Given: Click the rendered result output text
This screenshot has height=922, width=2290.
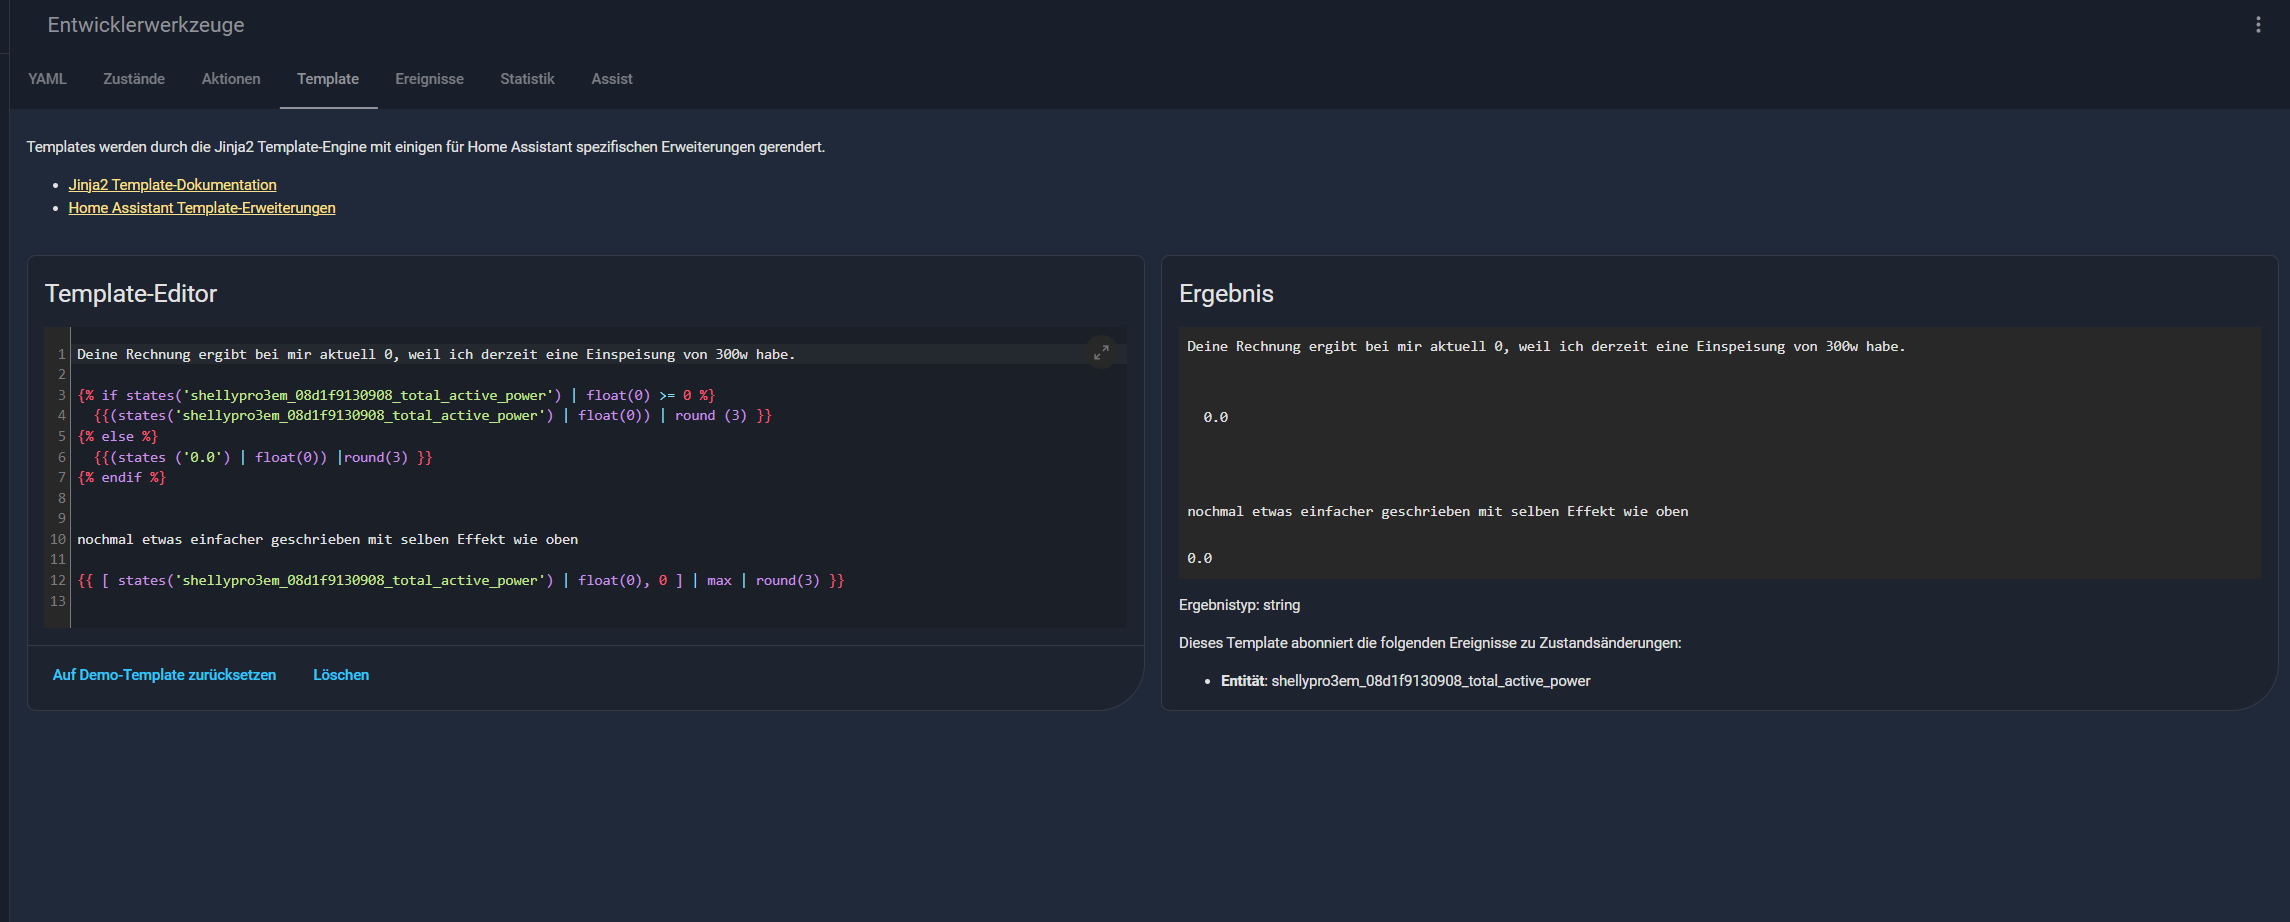Looking at the screenshot, I should tap(1545, 347).
